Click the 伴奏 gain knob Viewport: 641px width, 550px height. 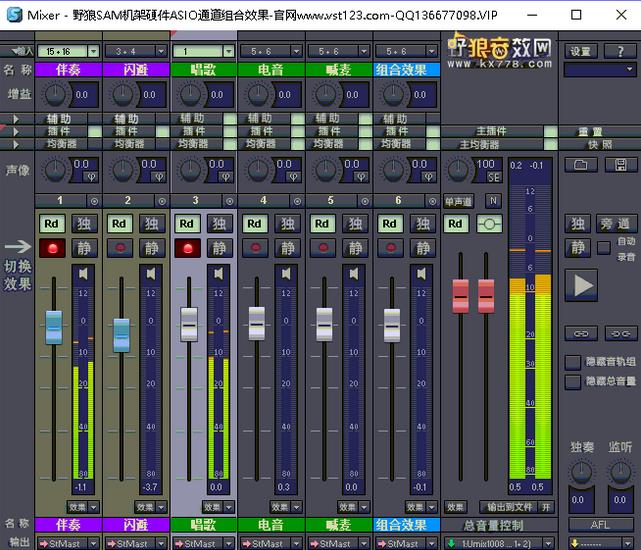(55, 94)
